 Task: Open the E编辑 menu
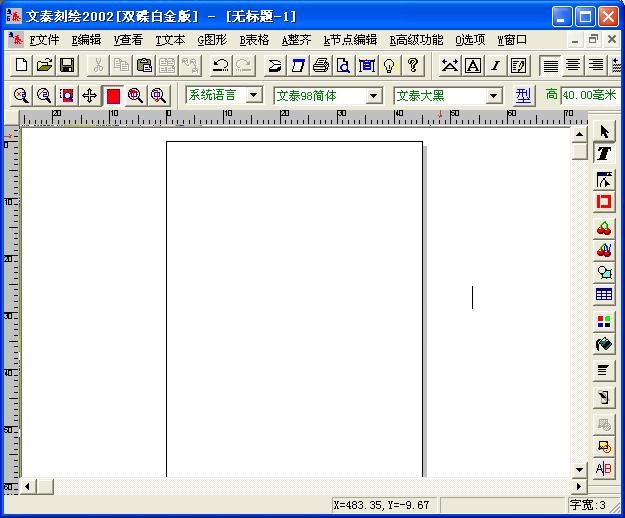[x=86, y=40]
